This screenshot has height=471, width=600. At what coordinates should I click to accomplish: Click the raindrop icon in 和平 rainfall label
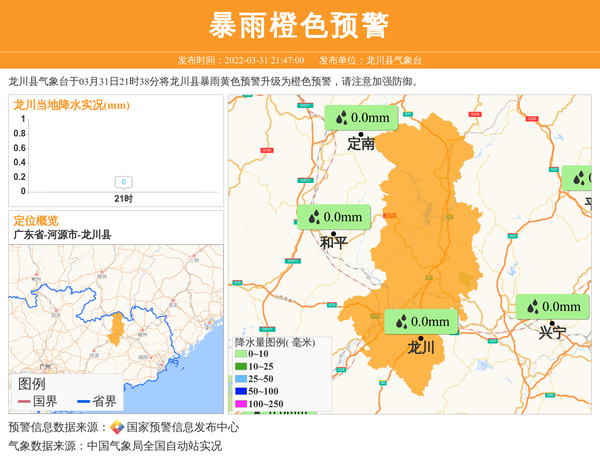(313, 216)
